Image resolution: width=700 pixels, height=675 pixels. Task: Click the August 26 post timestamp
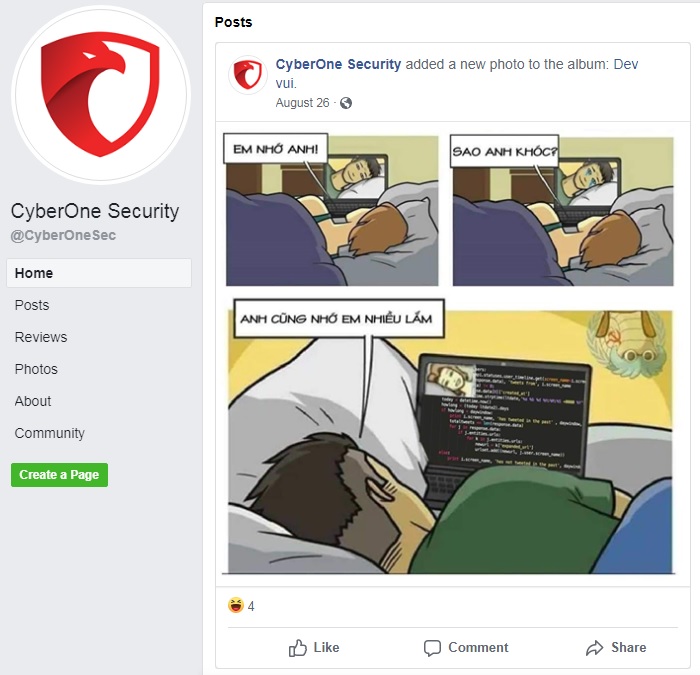coord(302,103)
